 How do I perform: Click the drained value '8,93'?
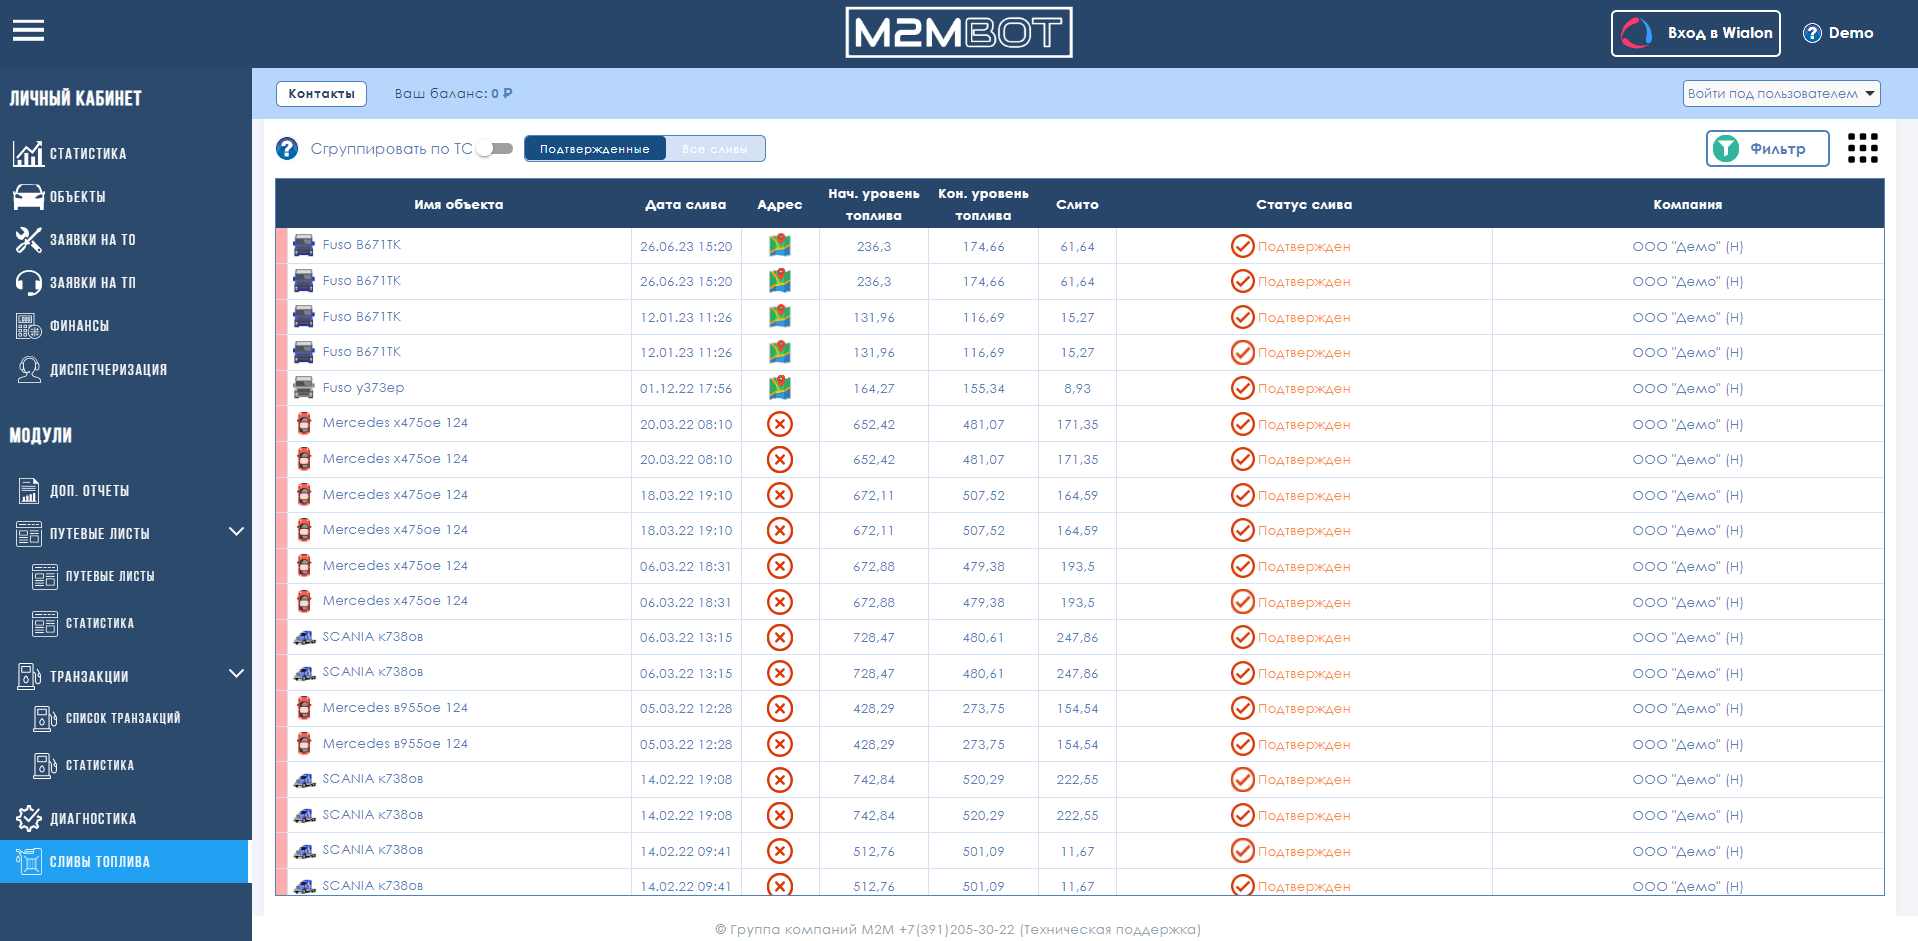[1077, 388]
